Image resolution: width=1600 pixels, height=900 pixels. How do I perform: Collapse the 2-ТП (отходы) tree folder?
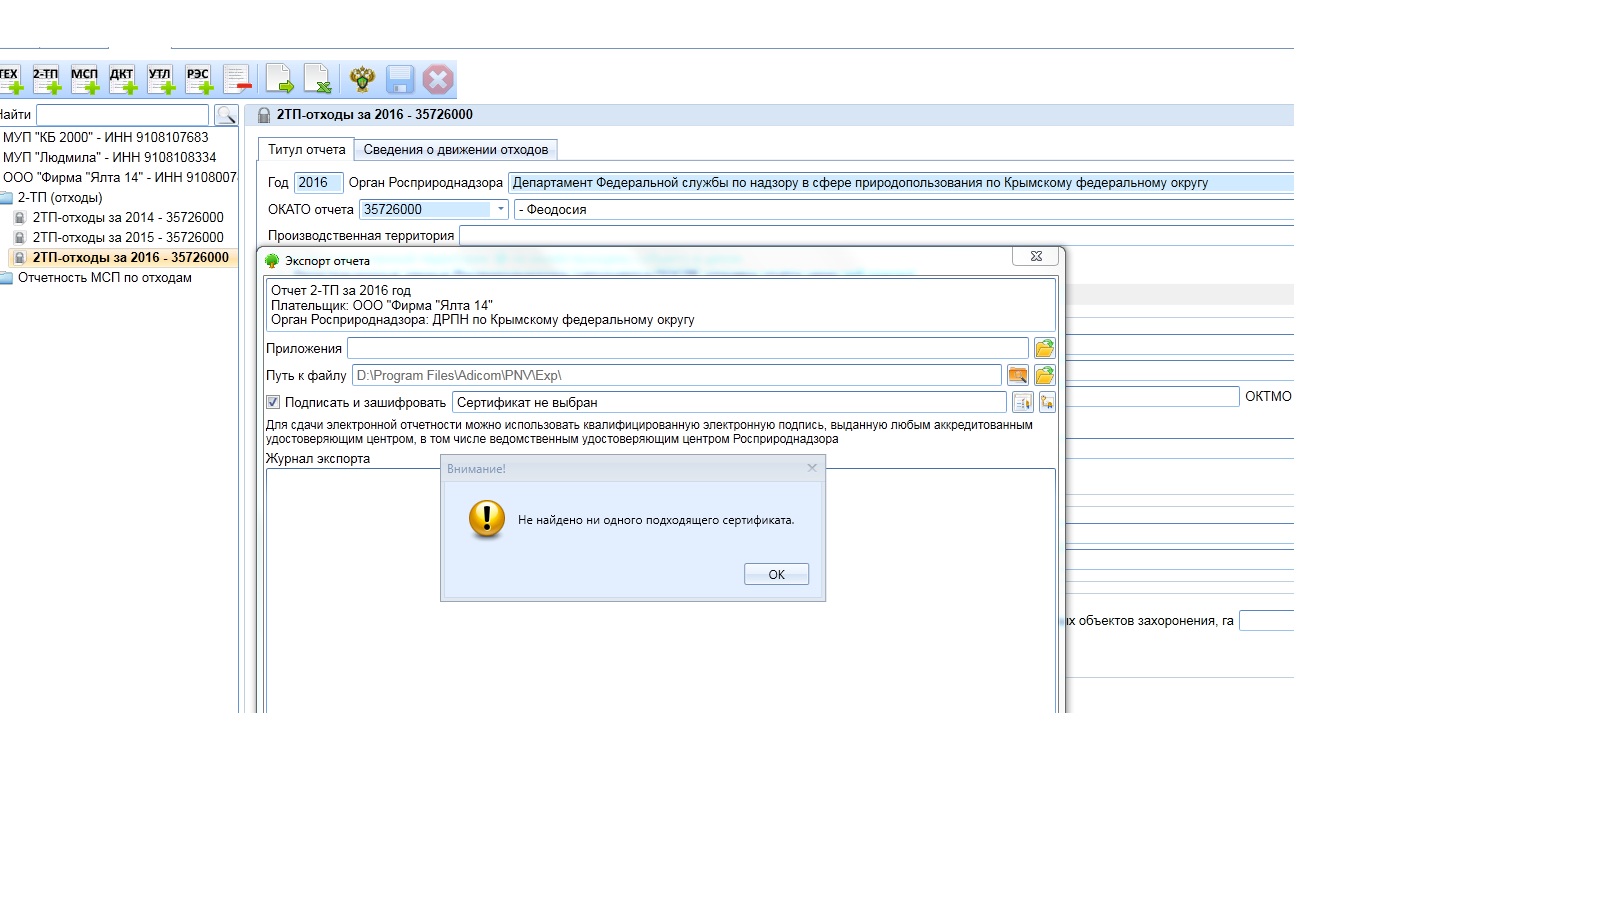point(7,197)
